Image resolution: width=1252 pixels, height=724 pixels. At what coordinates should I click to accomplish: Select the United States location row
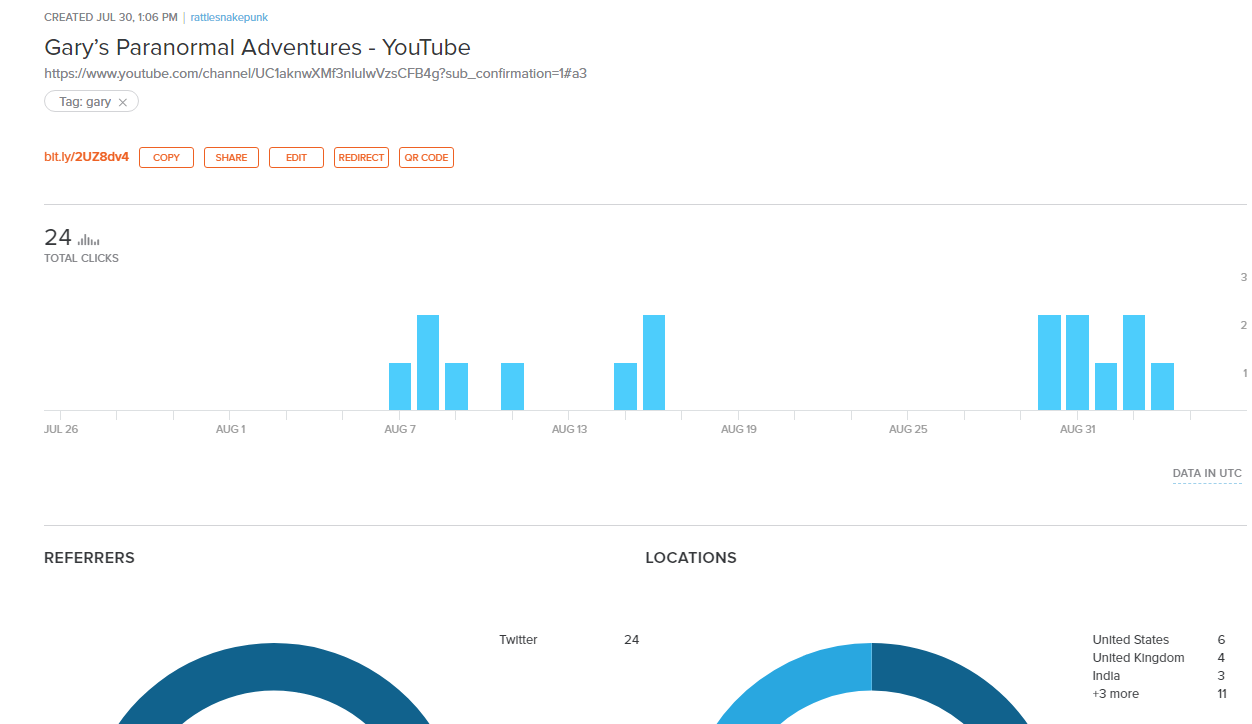[1158, 640]
